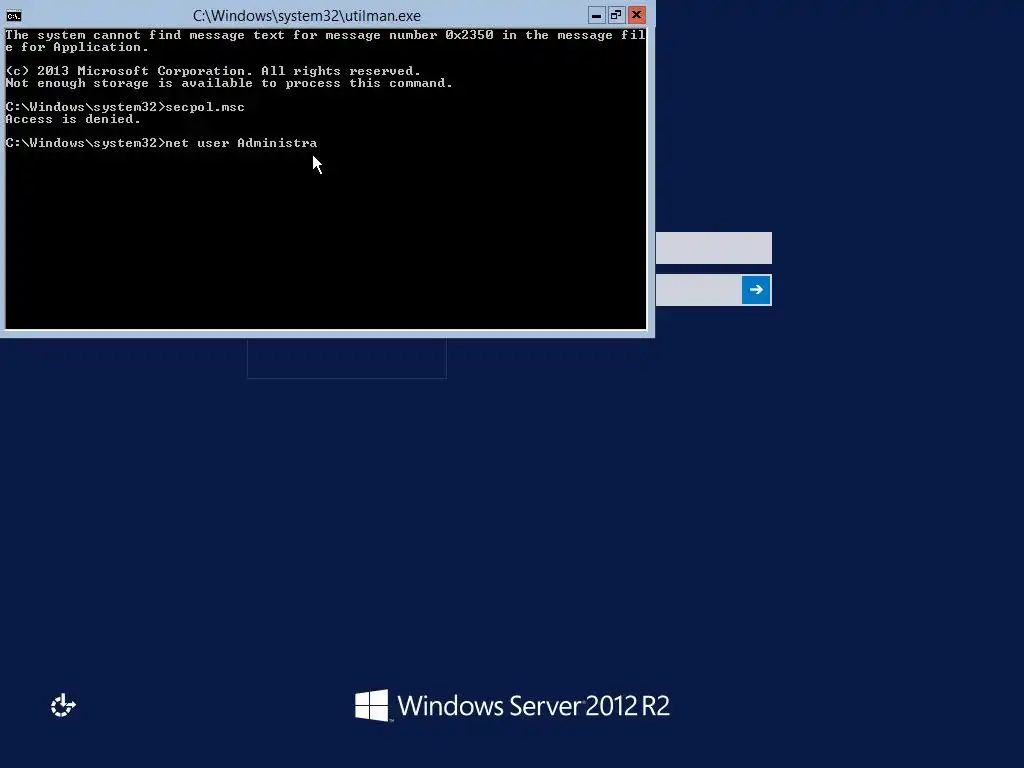Click 'Not enough storage is available' line
The image size is (1024, 768).
click(229, 83)
